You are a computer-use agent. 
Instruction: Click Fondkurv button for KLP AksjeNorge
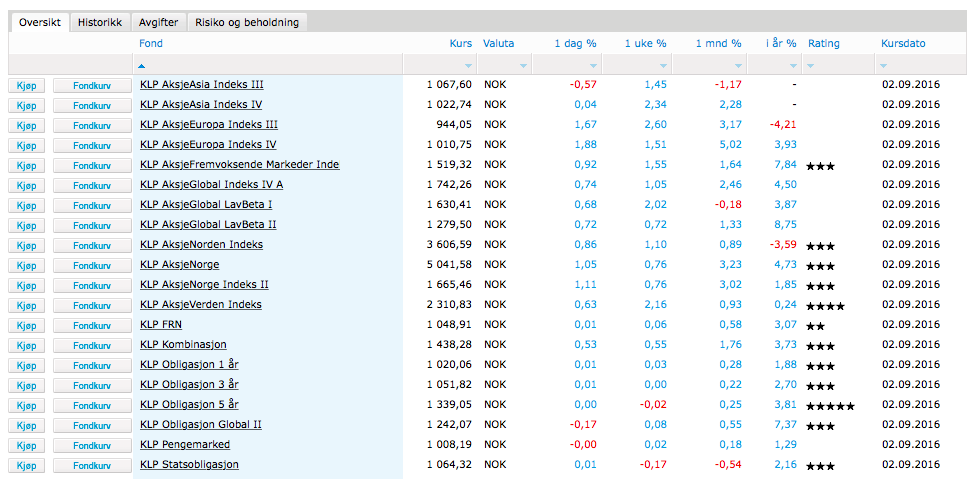(x=92, y=266)
